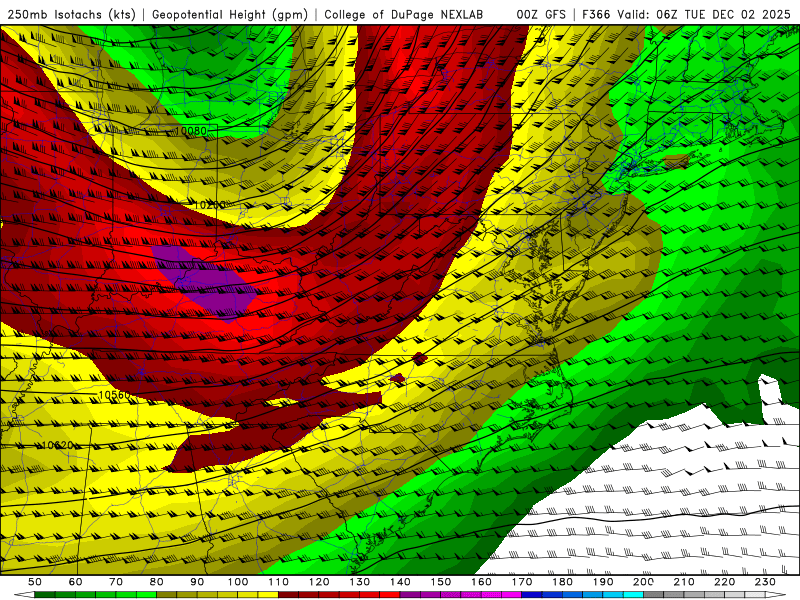Image resolution: width=800 pixels, height=600 pixels.
Task: Select the 150 legend value
Action: pos(441,582)
